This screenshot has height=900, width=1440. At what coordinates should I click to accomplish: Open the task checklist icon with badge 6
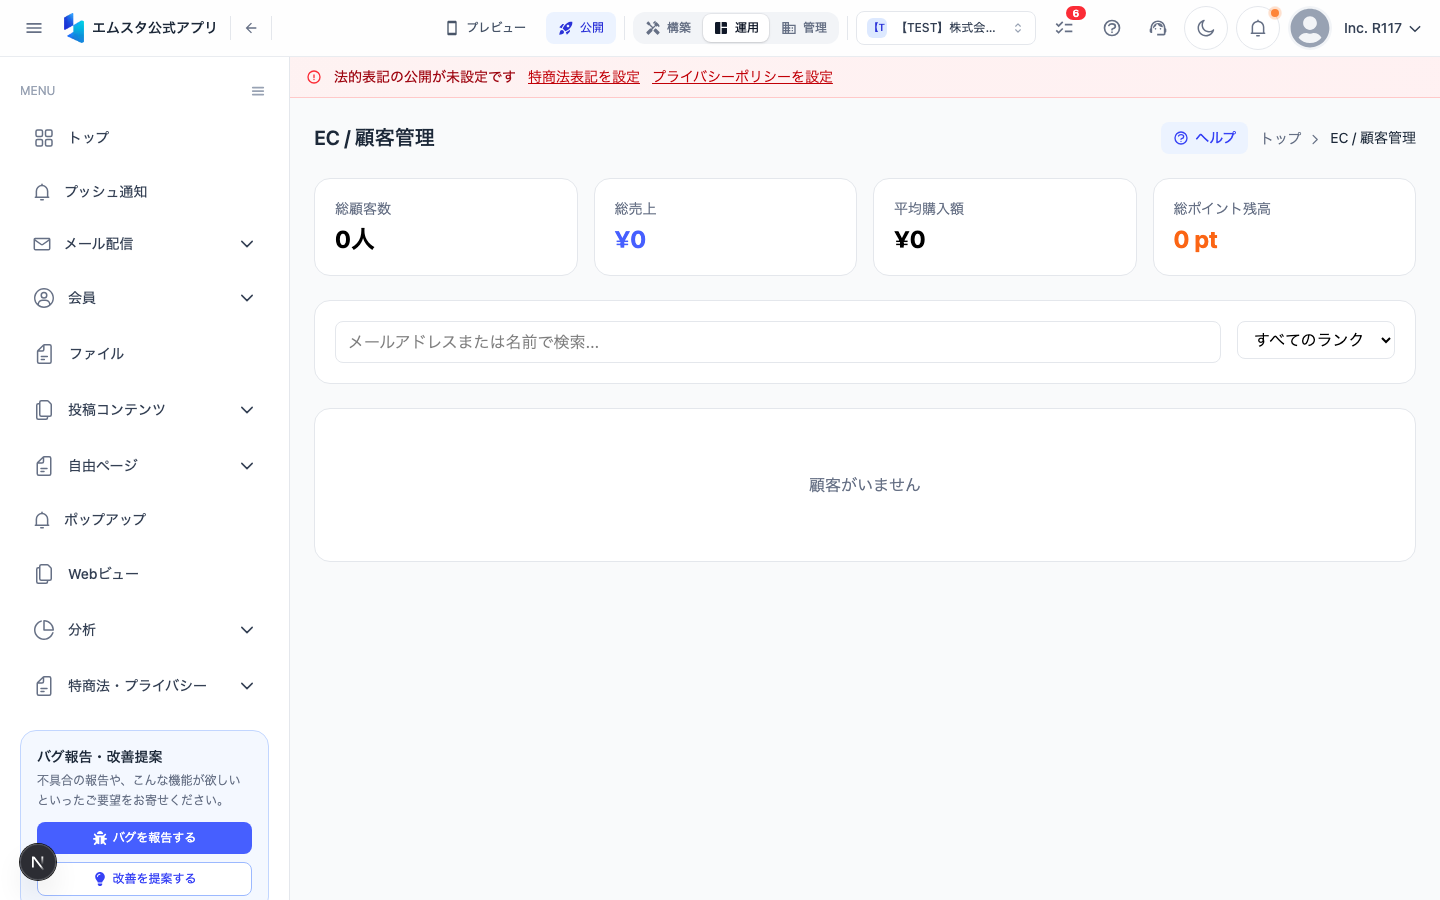click(1064, 28)
